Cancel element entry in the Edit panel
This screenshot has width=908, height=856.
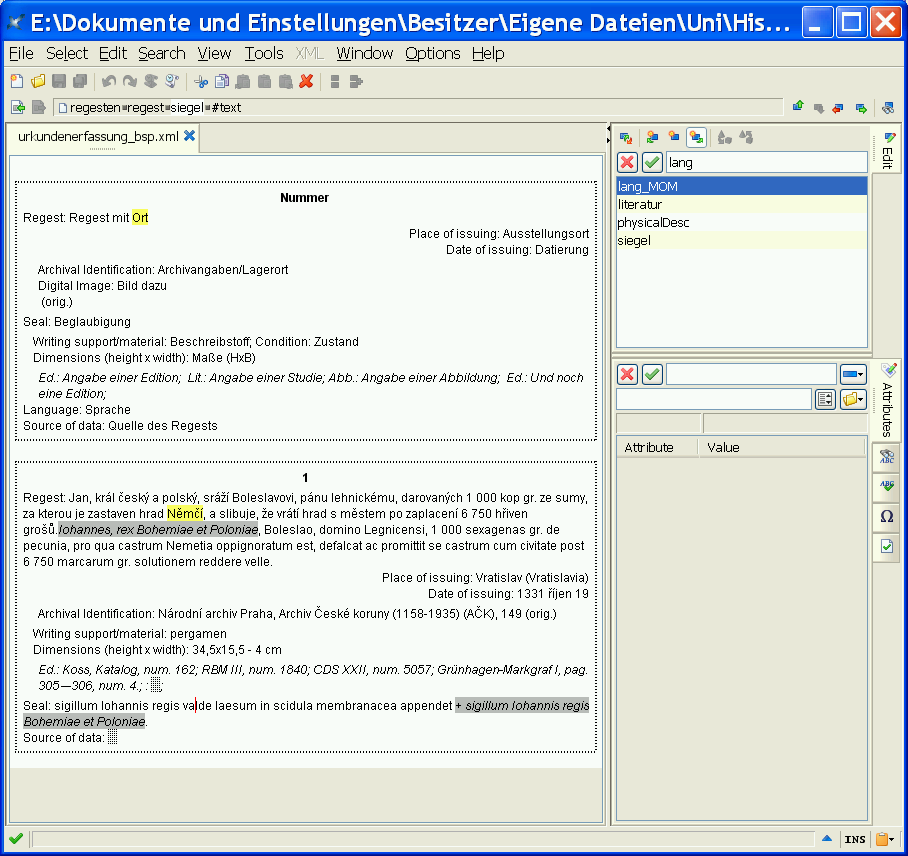(x=627, y=162)
